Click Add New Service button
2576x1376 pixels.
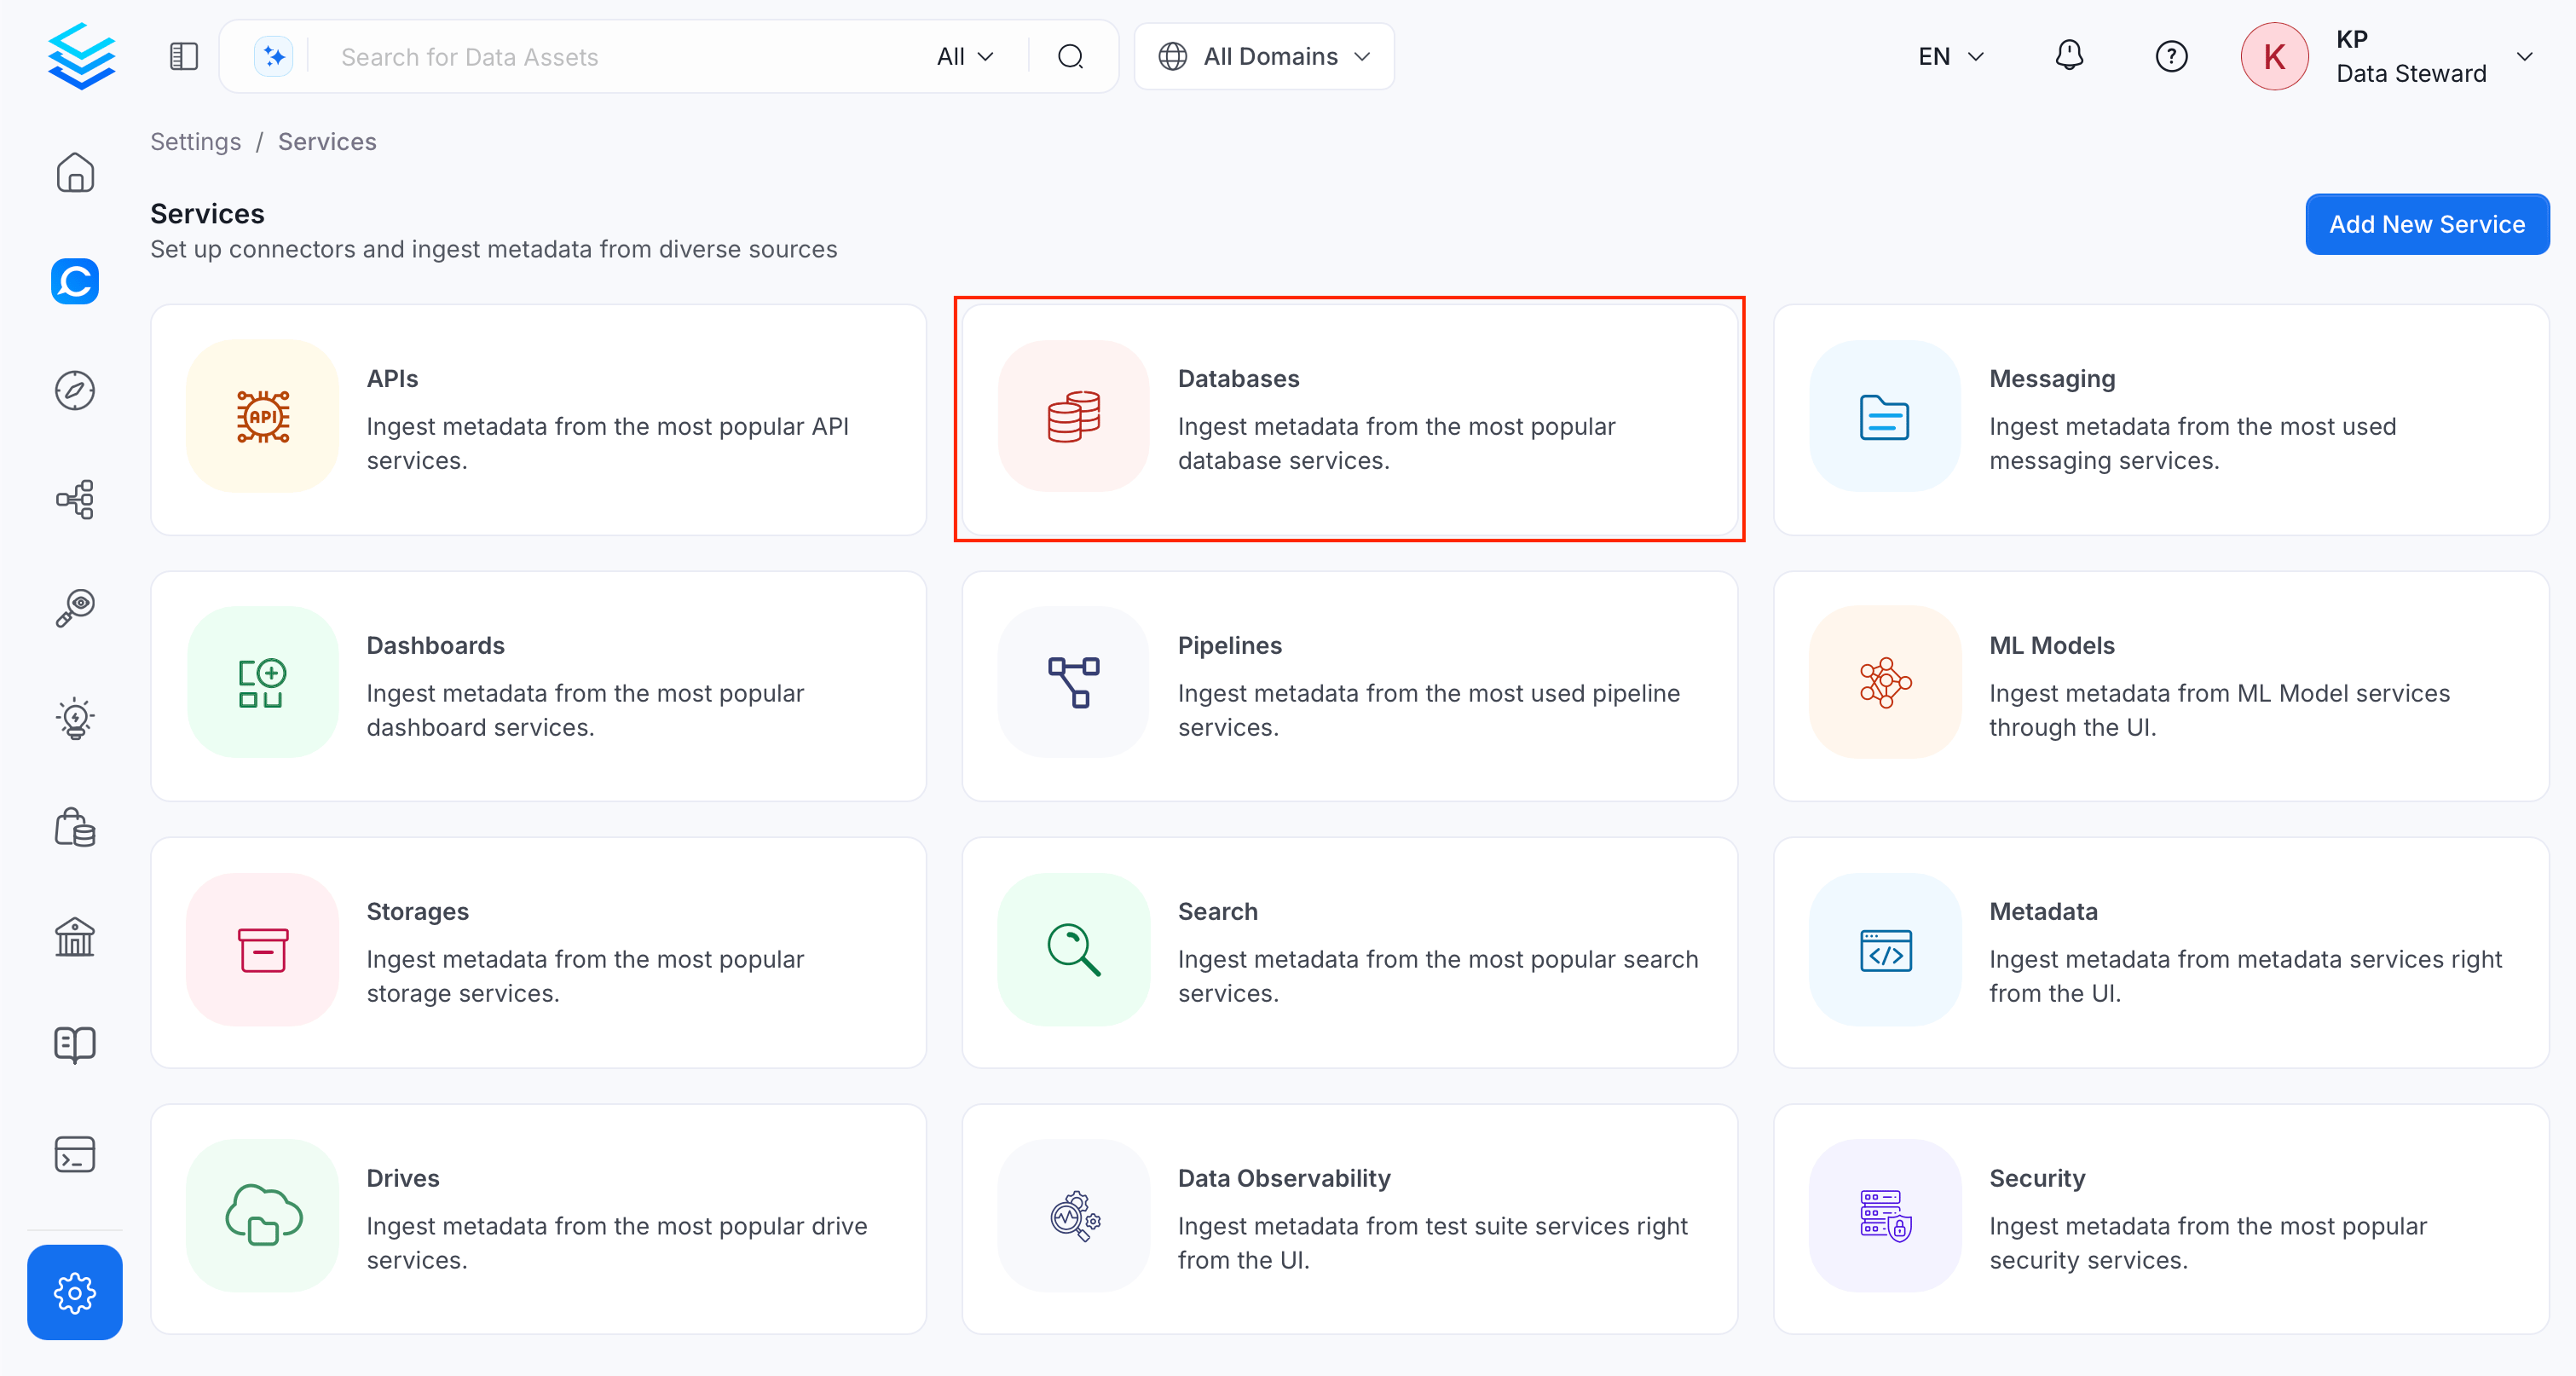point(2427,224)
